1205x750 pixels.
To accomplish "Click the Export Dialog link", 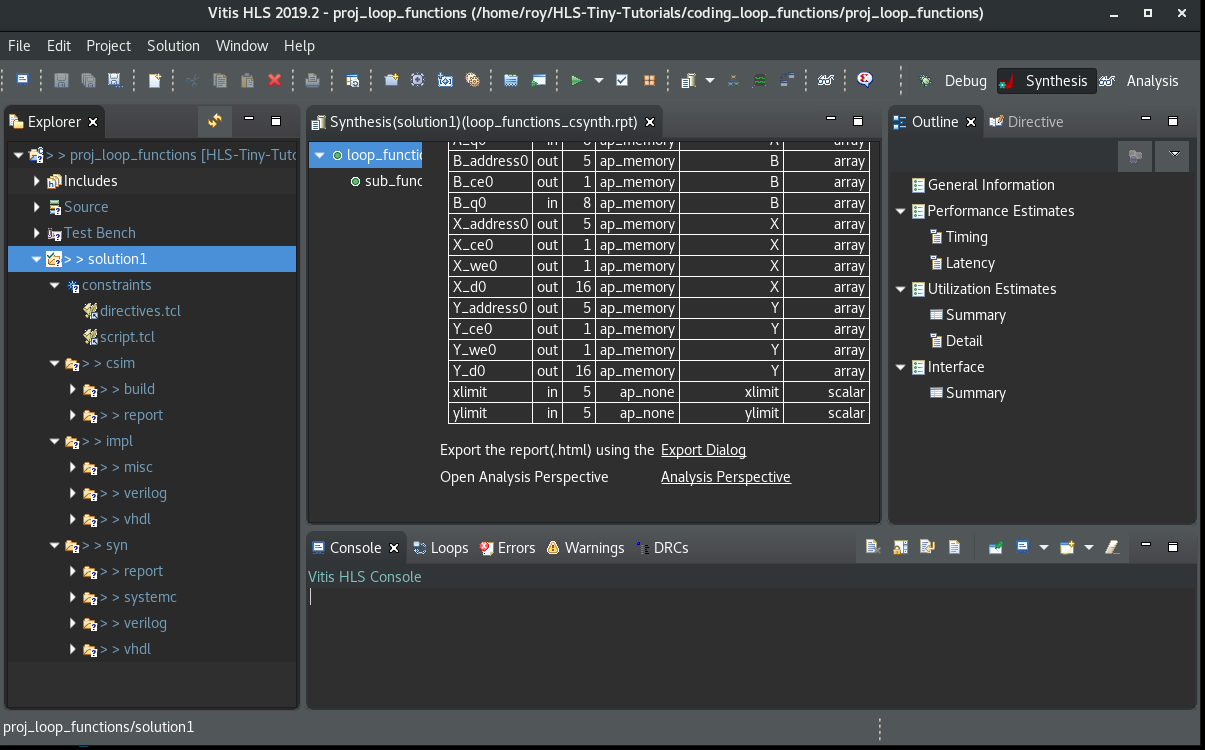I will pos(703,450).
